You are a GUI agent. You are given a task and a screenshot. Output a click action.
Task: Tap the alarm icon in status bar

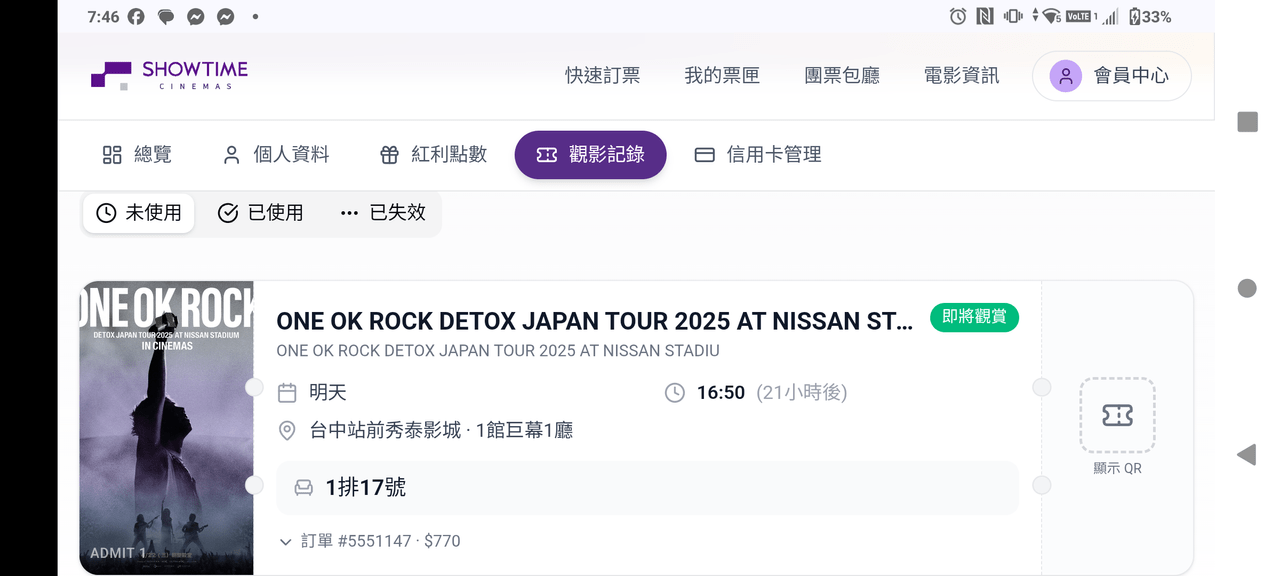click(958, 16)
